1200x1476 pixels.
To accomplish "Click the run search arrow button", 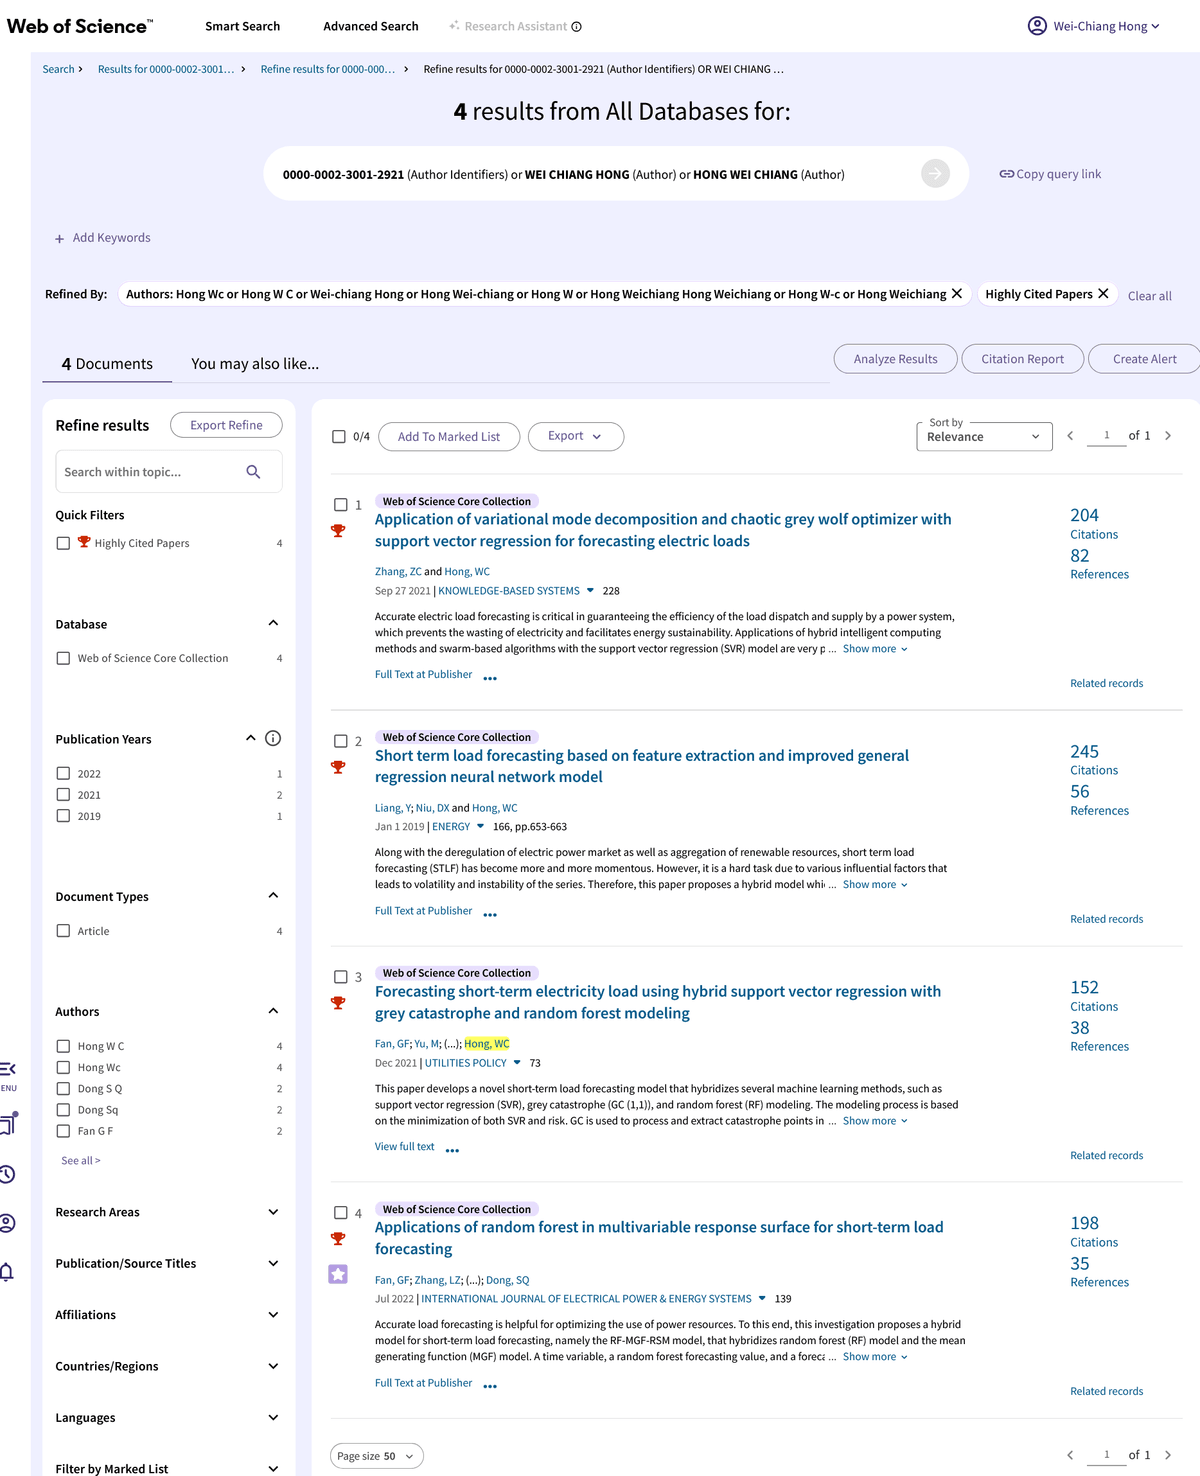I will click(935, 174).
